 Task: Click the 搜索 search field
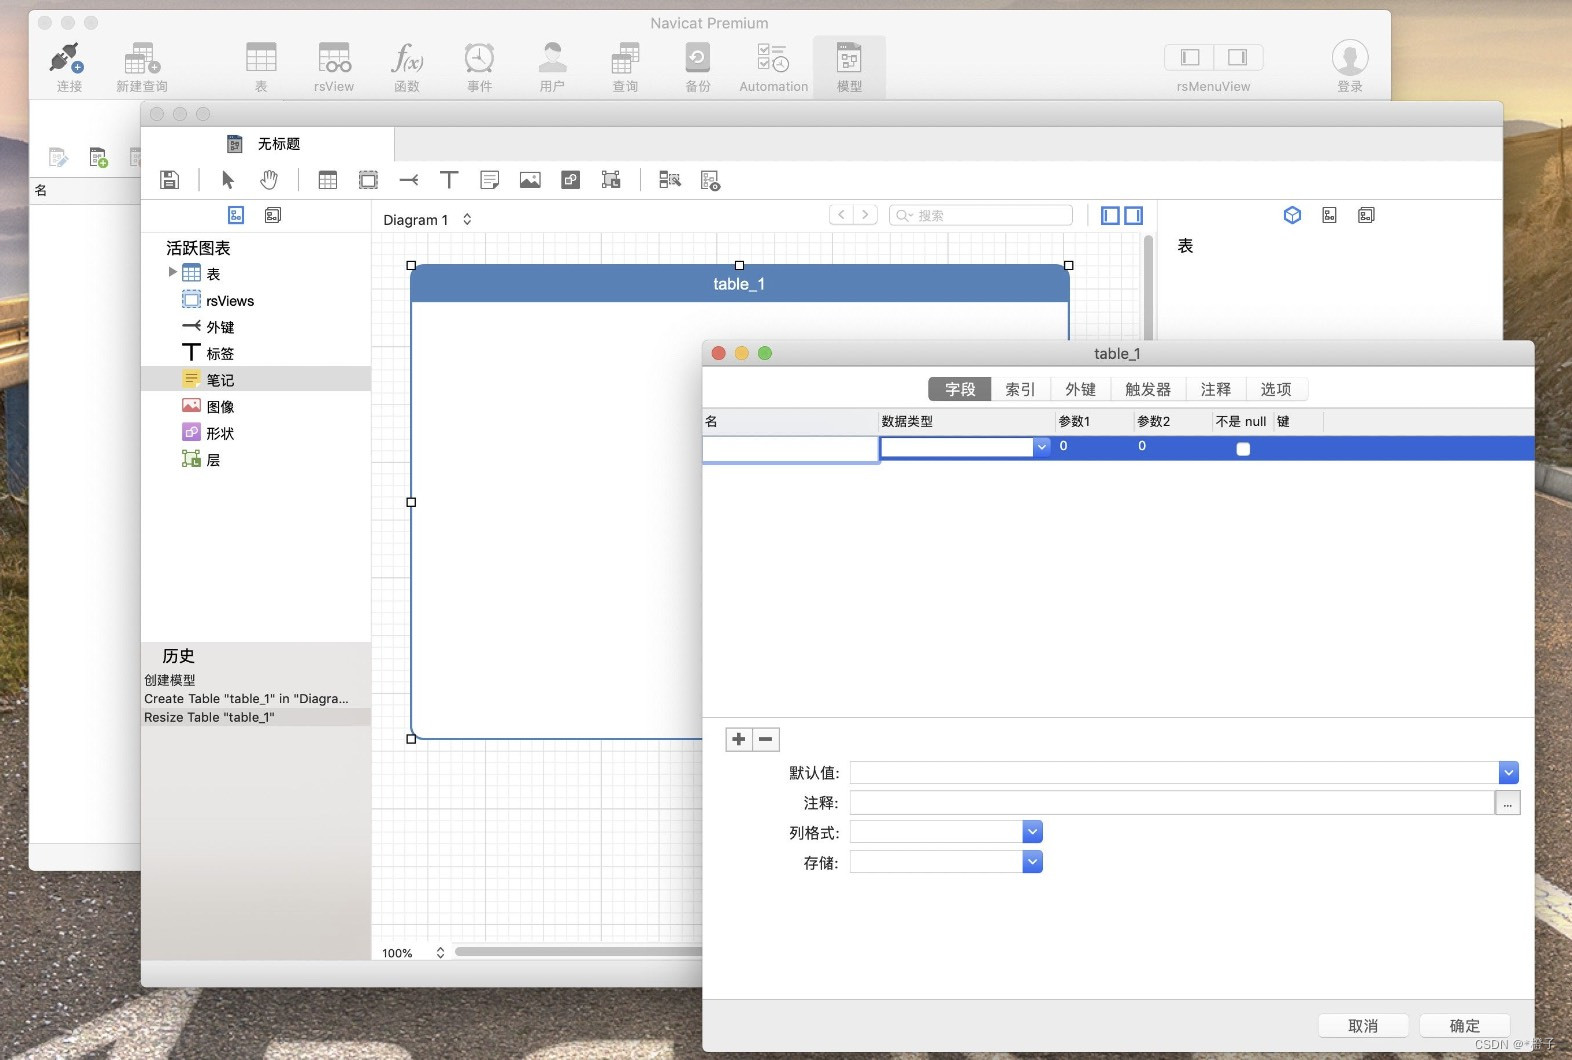981,215
